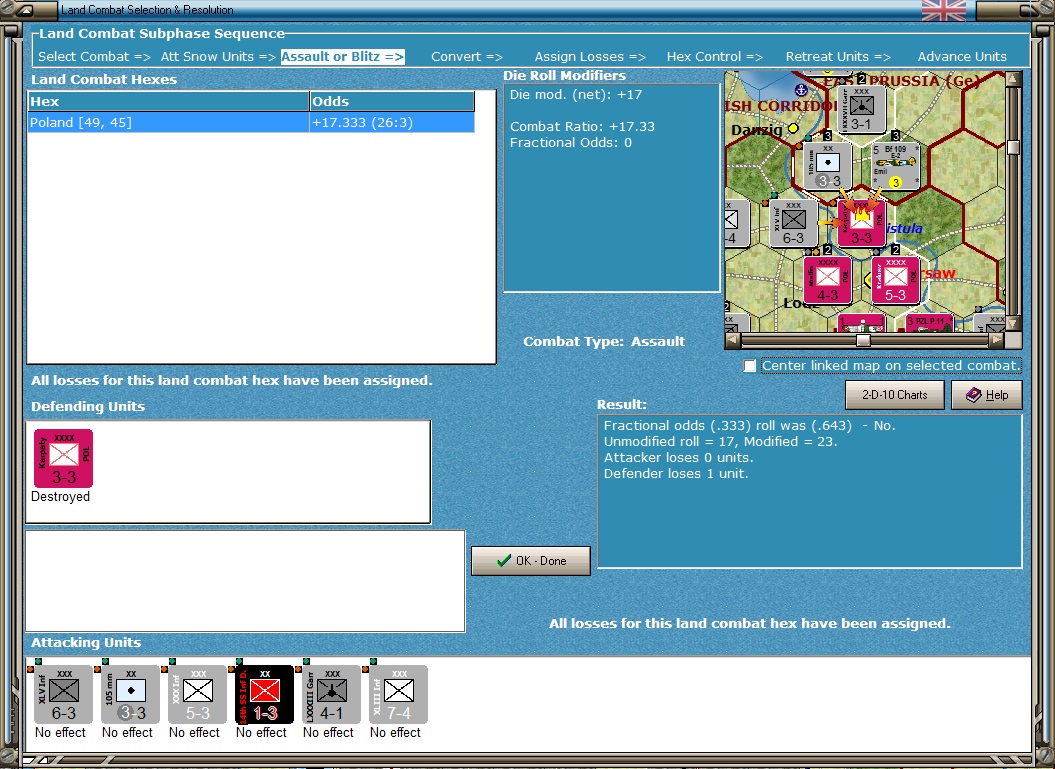Screen dimensions: 1055x769
Task: Click the Bf 109 Emil fighter counter on map
Action: click(896, 166)
